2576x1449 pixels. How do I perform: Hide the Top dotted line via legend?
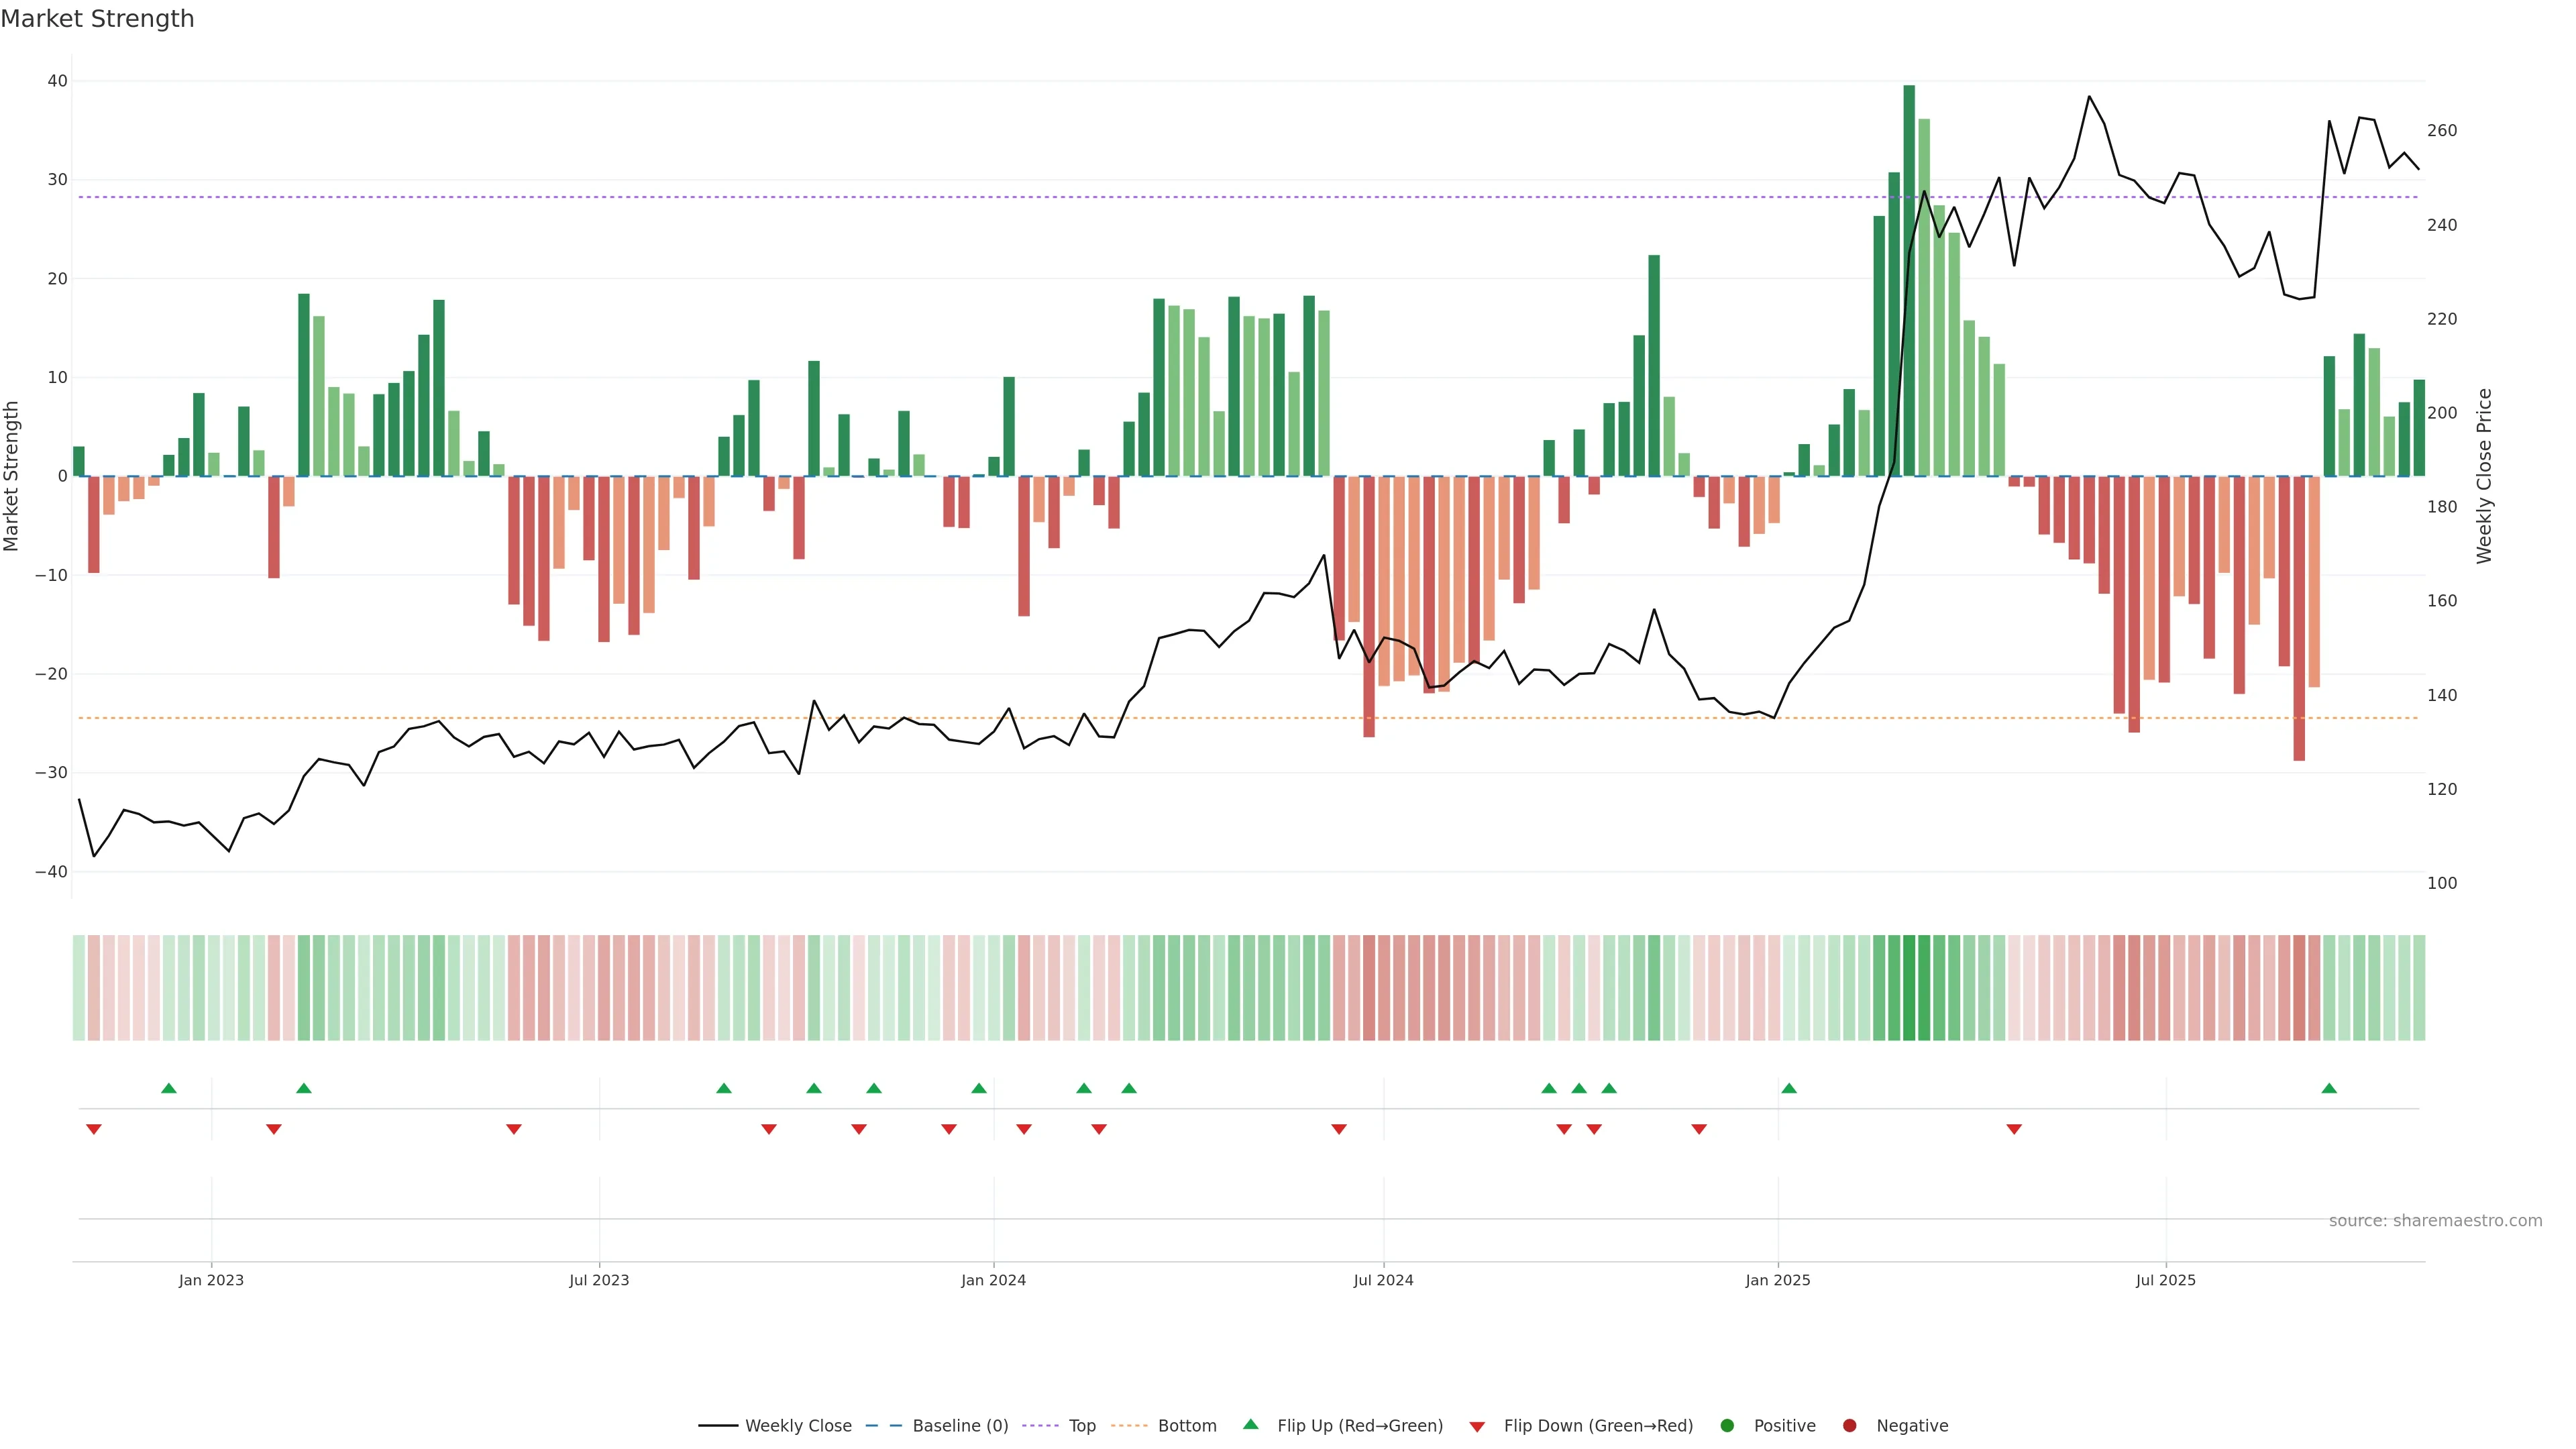pyautogui.click(x=1081, y=1425)
